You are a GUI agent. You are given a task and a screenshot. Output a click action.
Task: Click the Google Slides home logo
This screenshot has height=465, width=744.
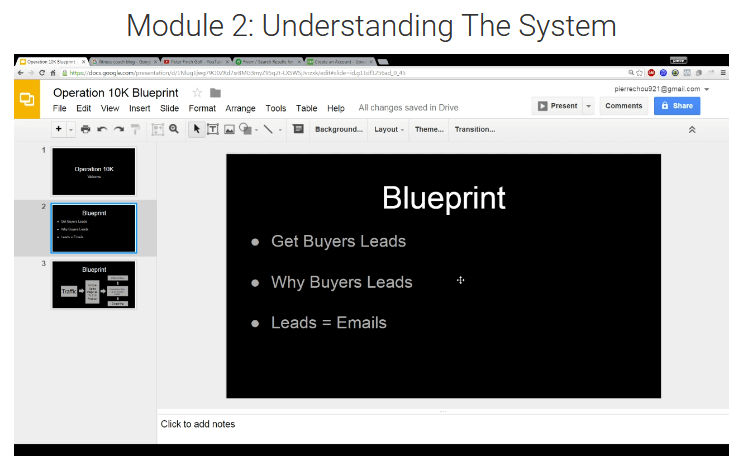click(x=27, y=99)
